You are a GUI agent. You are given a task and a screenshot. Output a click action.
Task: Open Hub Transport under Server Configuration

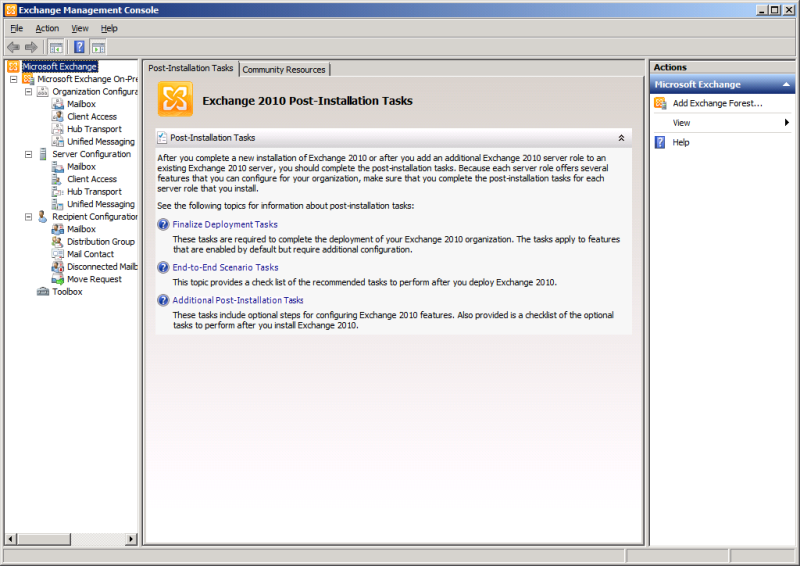[94, 192]
